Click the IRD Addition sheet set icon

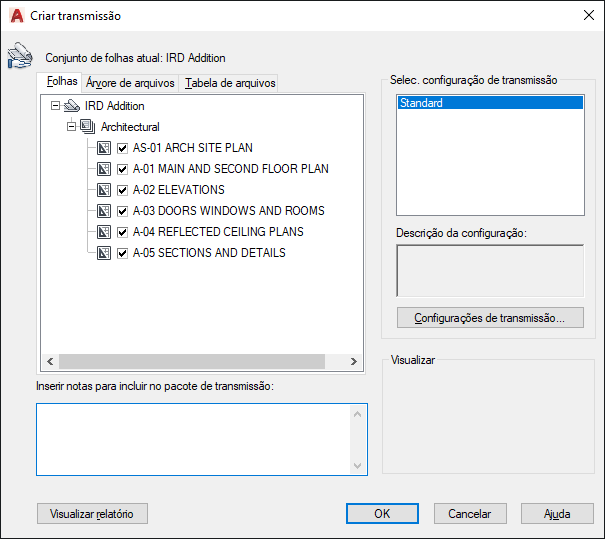click(x=72, y=106)
